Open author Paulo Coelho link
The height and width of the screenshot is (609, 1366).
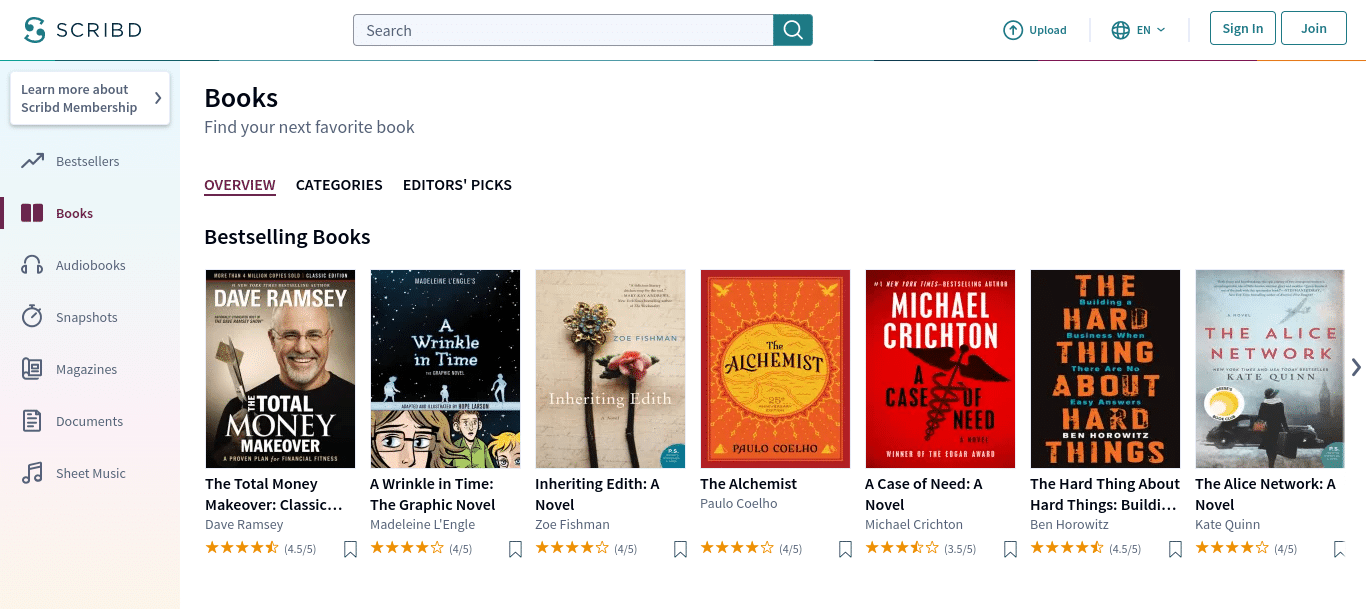coord(738,503)
